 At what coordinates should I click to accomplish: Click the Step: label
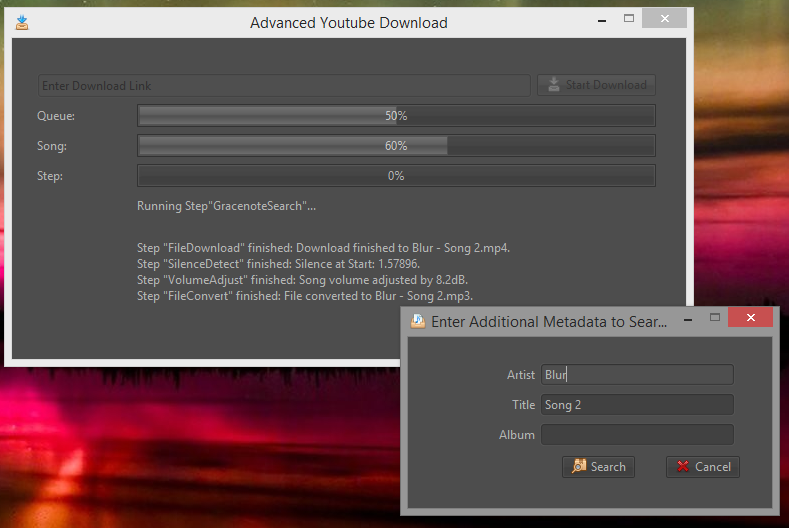click(50, 176)
